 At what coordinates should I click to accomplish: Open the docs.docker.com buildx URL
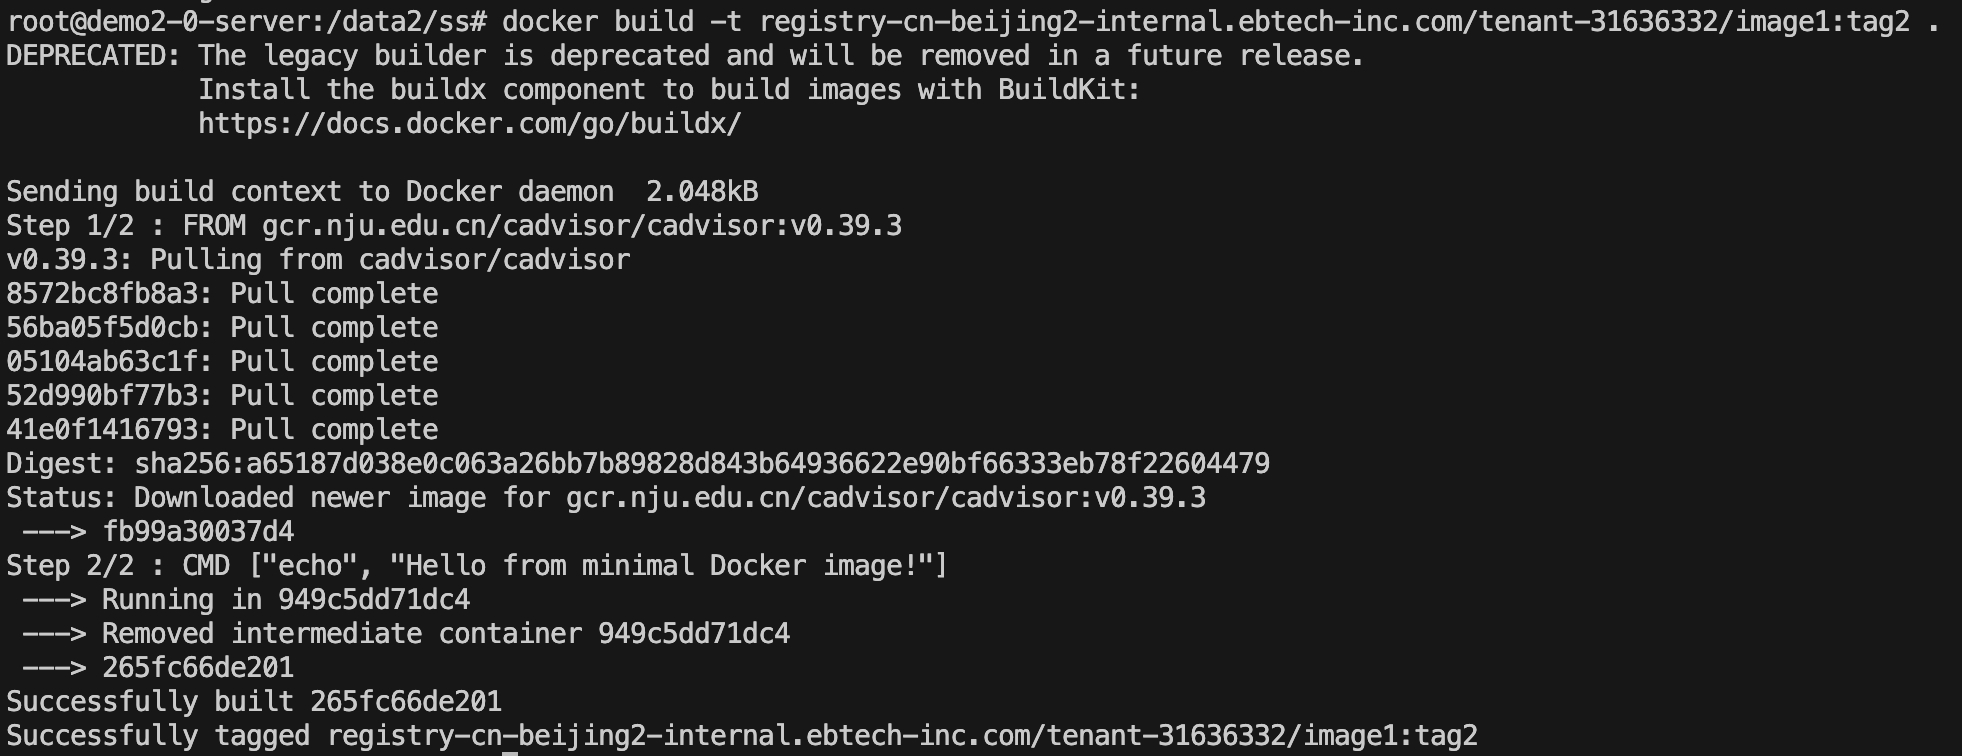(470, 124)
